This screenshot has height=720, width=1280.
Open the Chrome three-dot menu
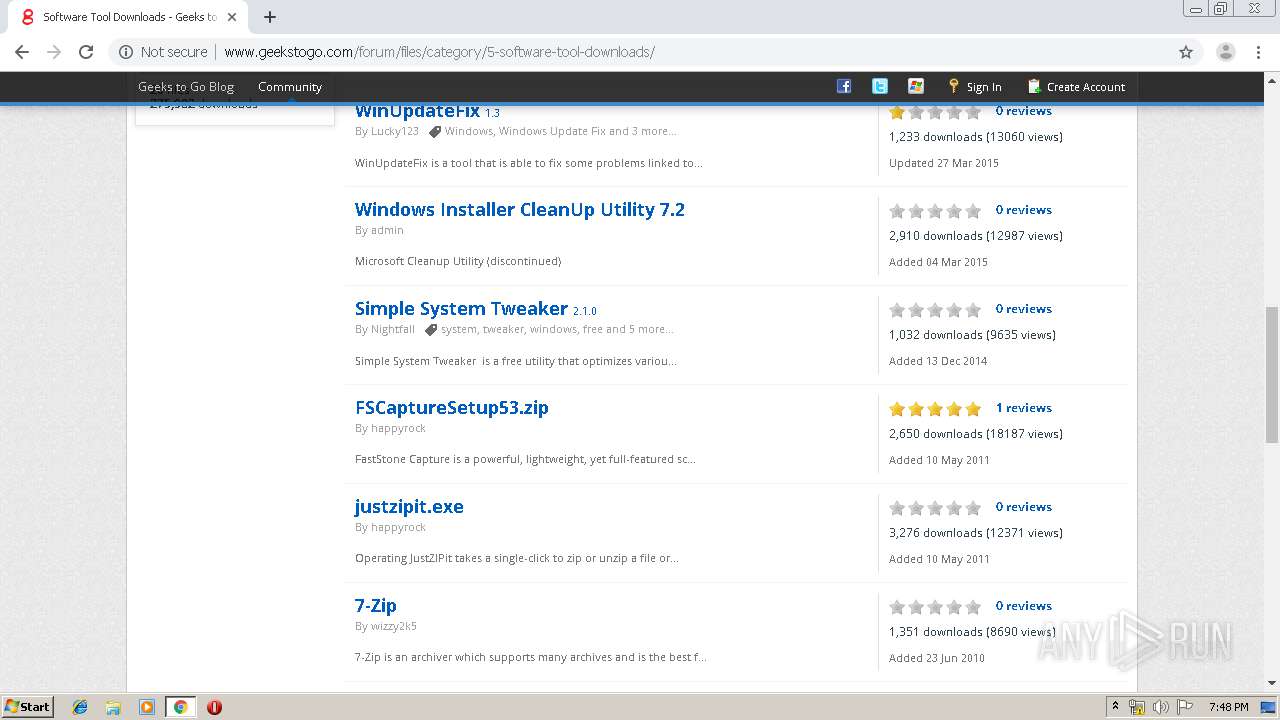point(1259,52)
